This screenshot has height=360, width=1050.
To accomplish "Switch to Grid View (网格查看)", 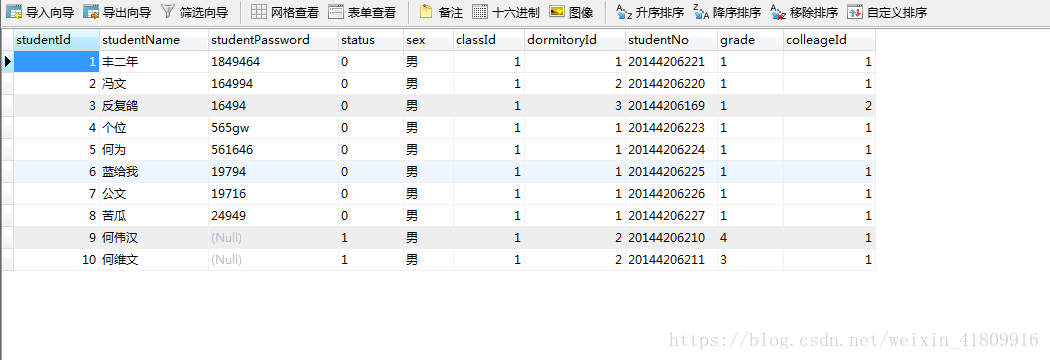I will pos(285,12).
